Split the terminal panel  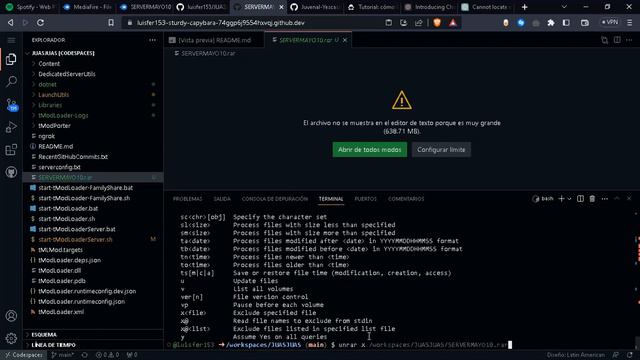[x=580, y=199]
